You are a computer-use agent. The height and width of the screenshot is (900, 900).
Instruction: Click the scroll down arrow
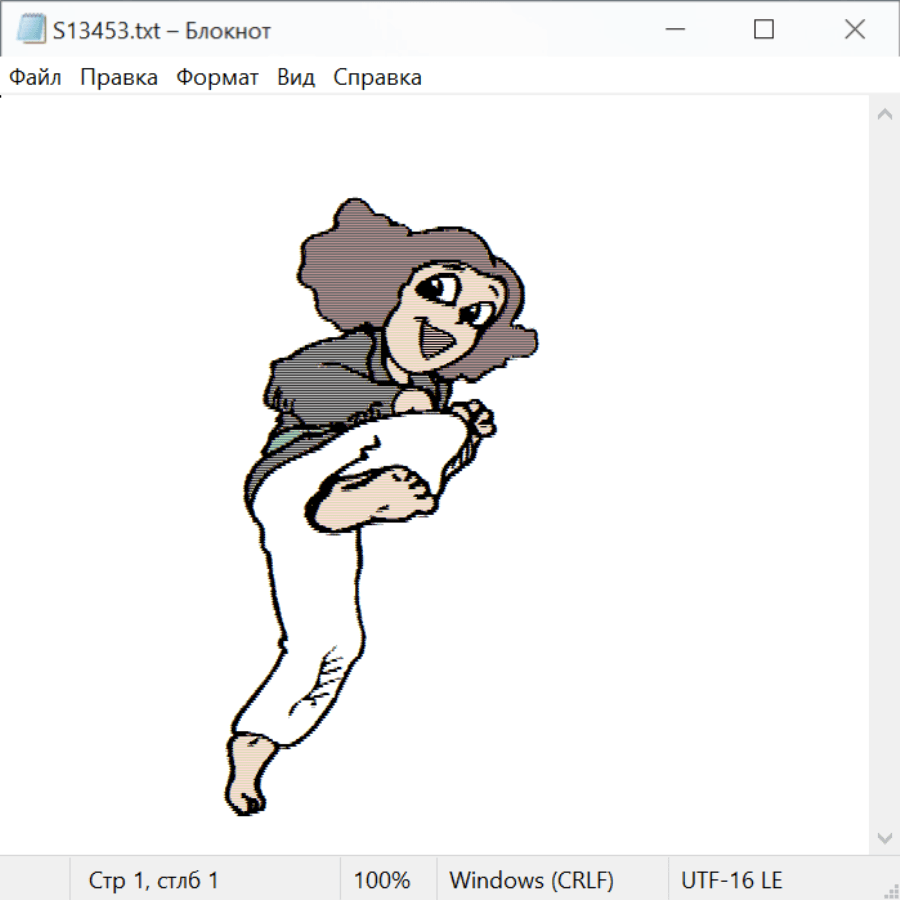click(884, 837)
